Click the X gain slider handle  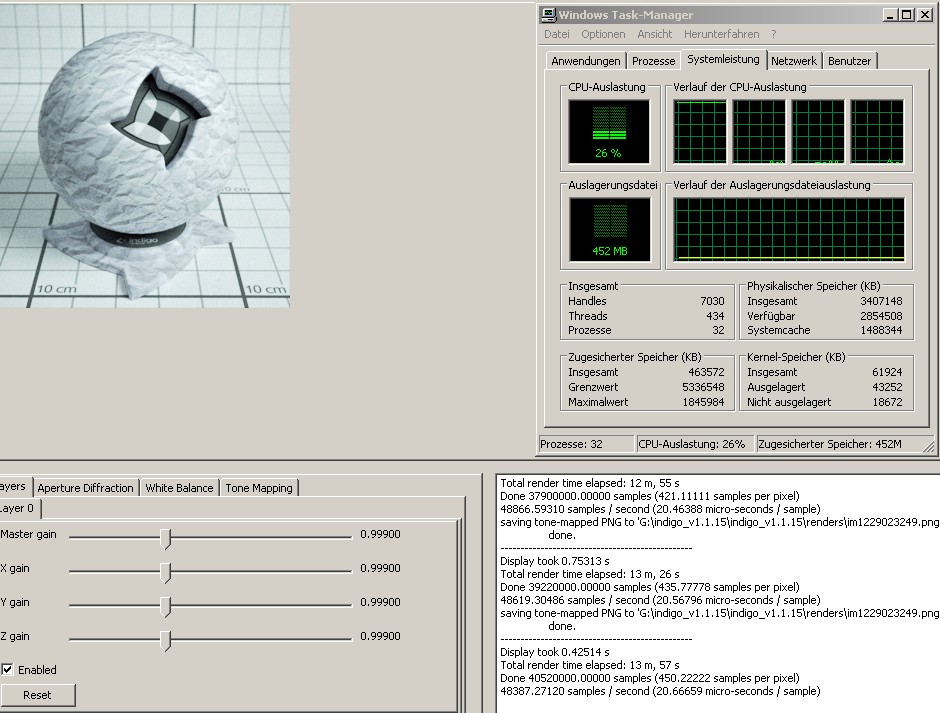pyautogui.click(x=166, y=573)
